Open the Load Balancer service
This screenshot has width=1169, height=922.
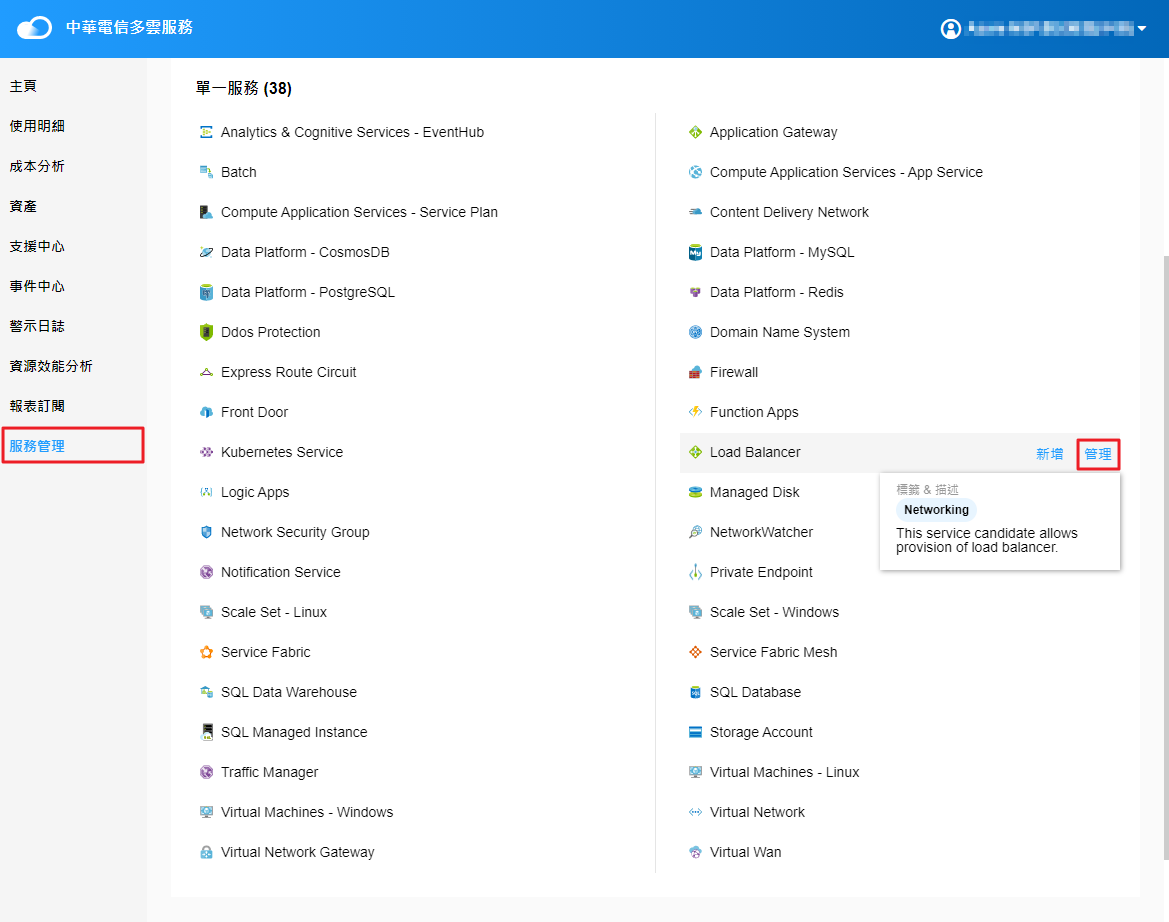755,452
